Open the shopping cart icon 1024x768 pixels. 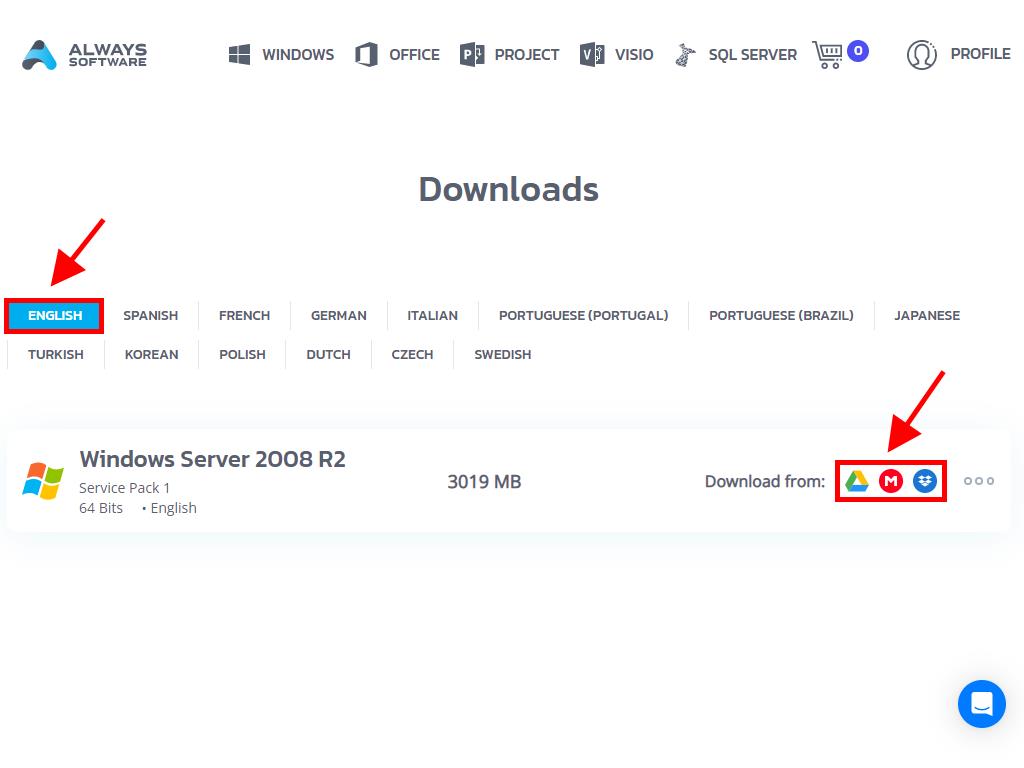pyautogui.click(x=827, y=54)
